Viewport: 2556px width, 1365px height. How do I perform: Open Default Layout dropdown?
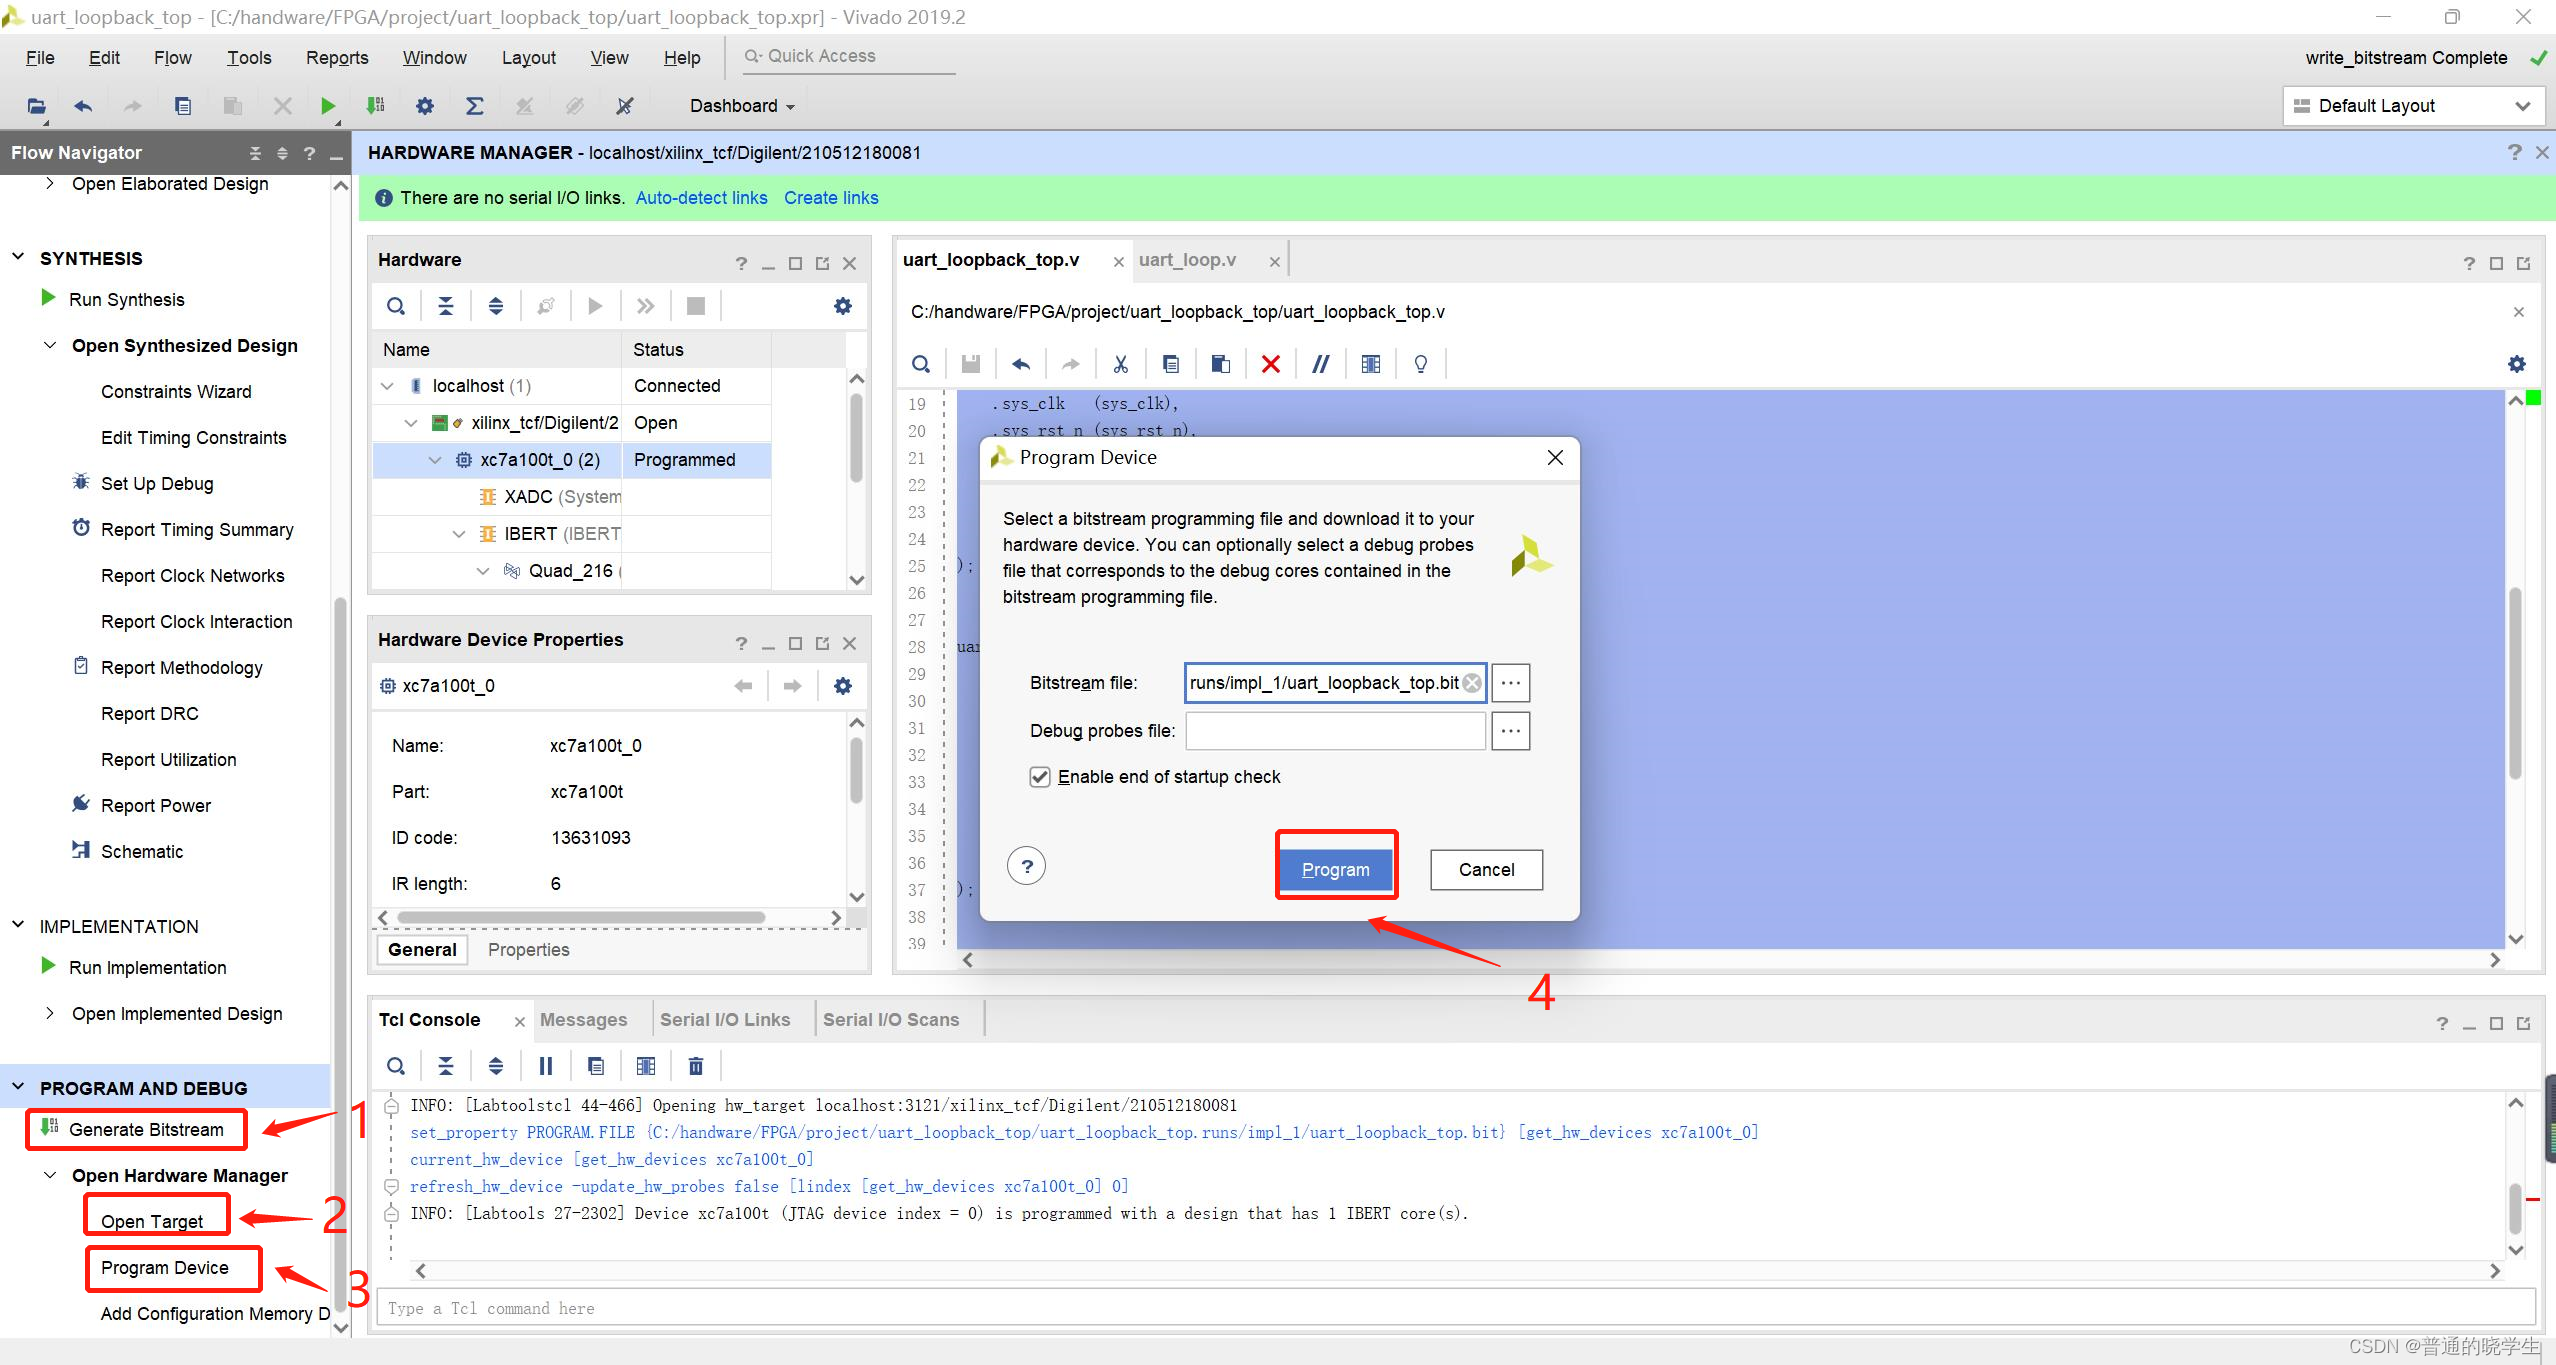pos(2413,106)
